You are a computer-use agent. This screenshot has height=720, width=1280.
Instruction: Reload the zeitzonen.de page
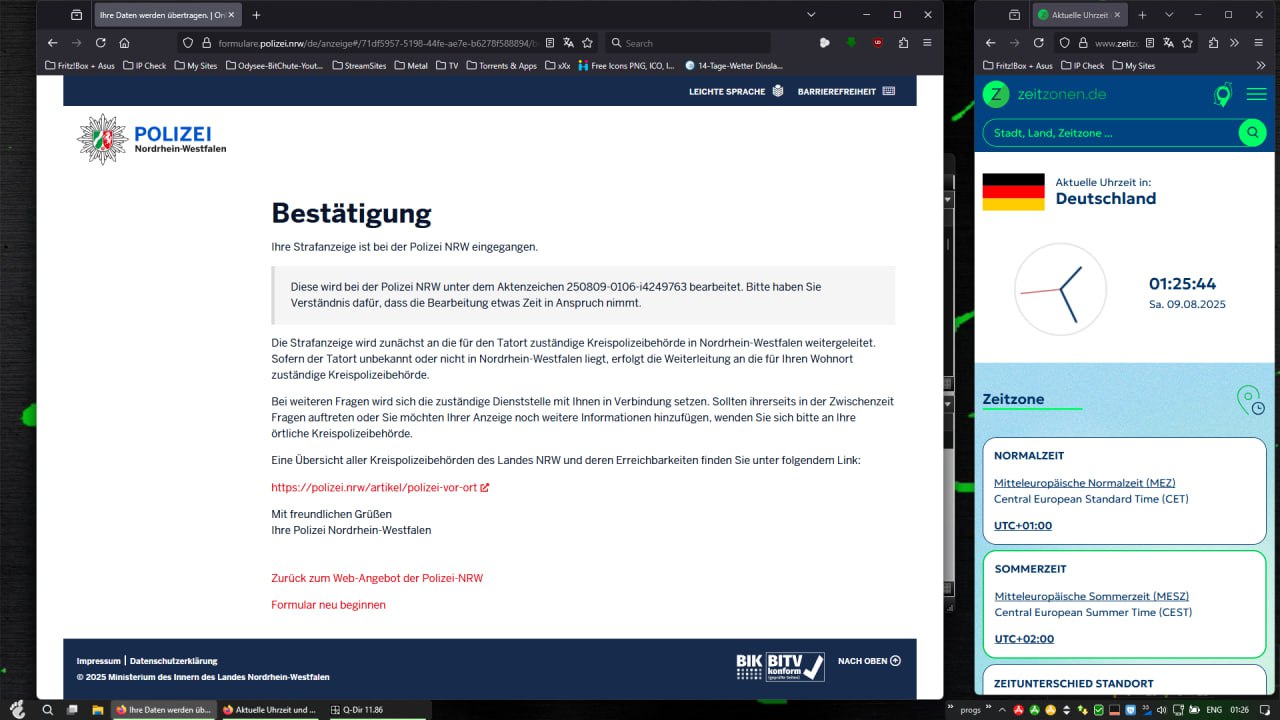click(x=1038, y=43)
